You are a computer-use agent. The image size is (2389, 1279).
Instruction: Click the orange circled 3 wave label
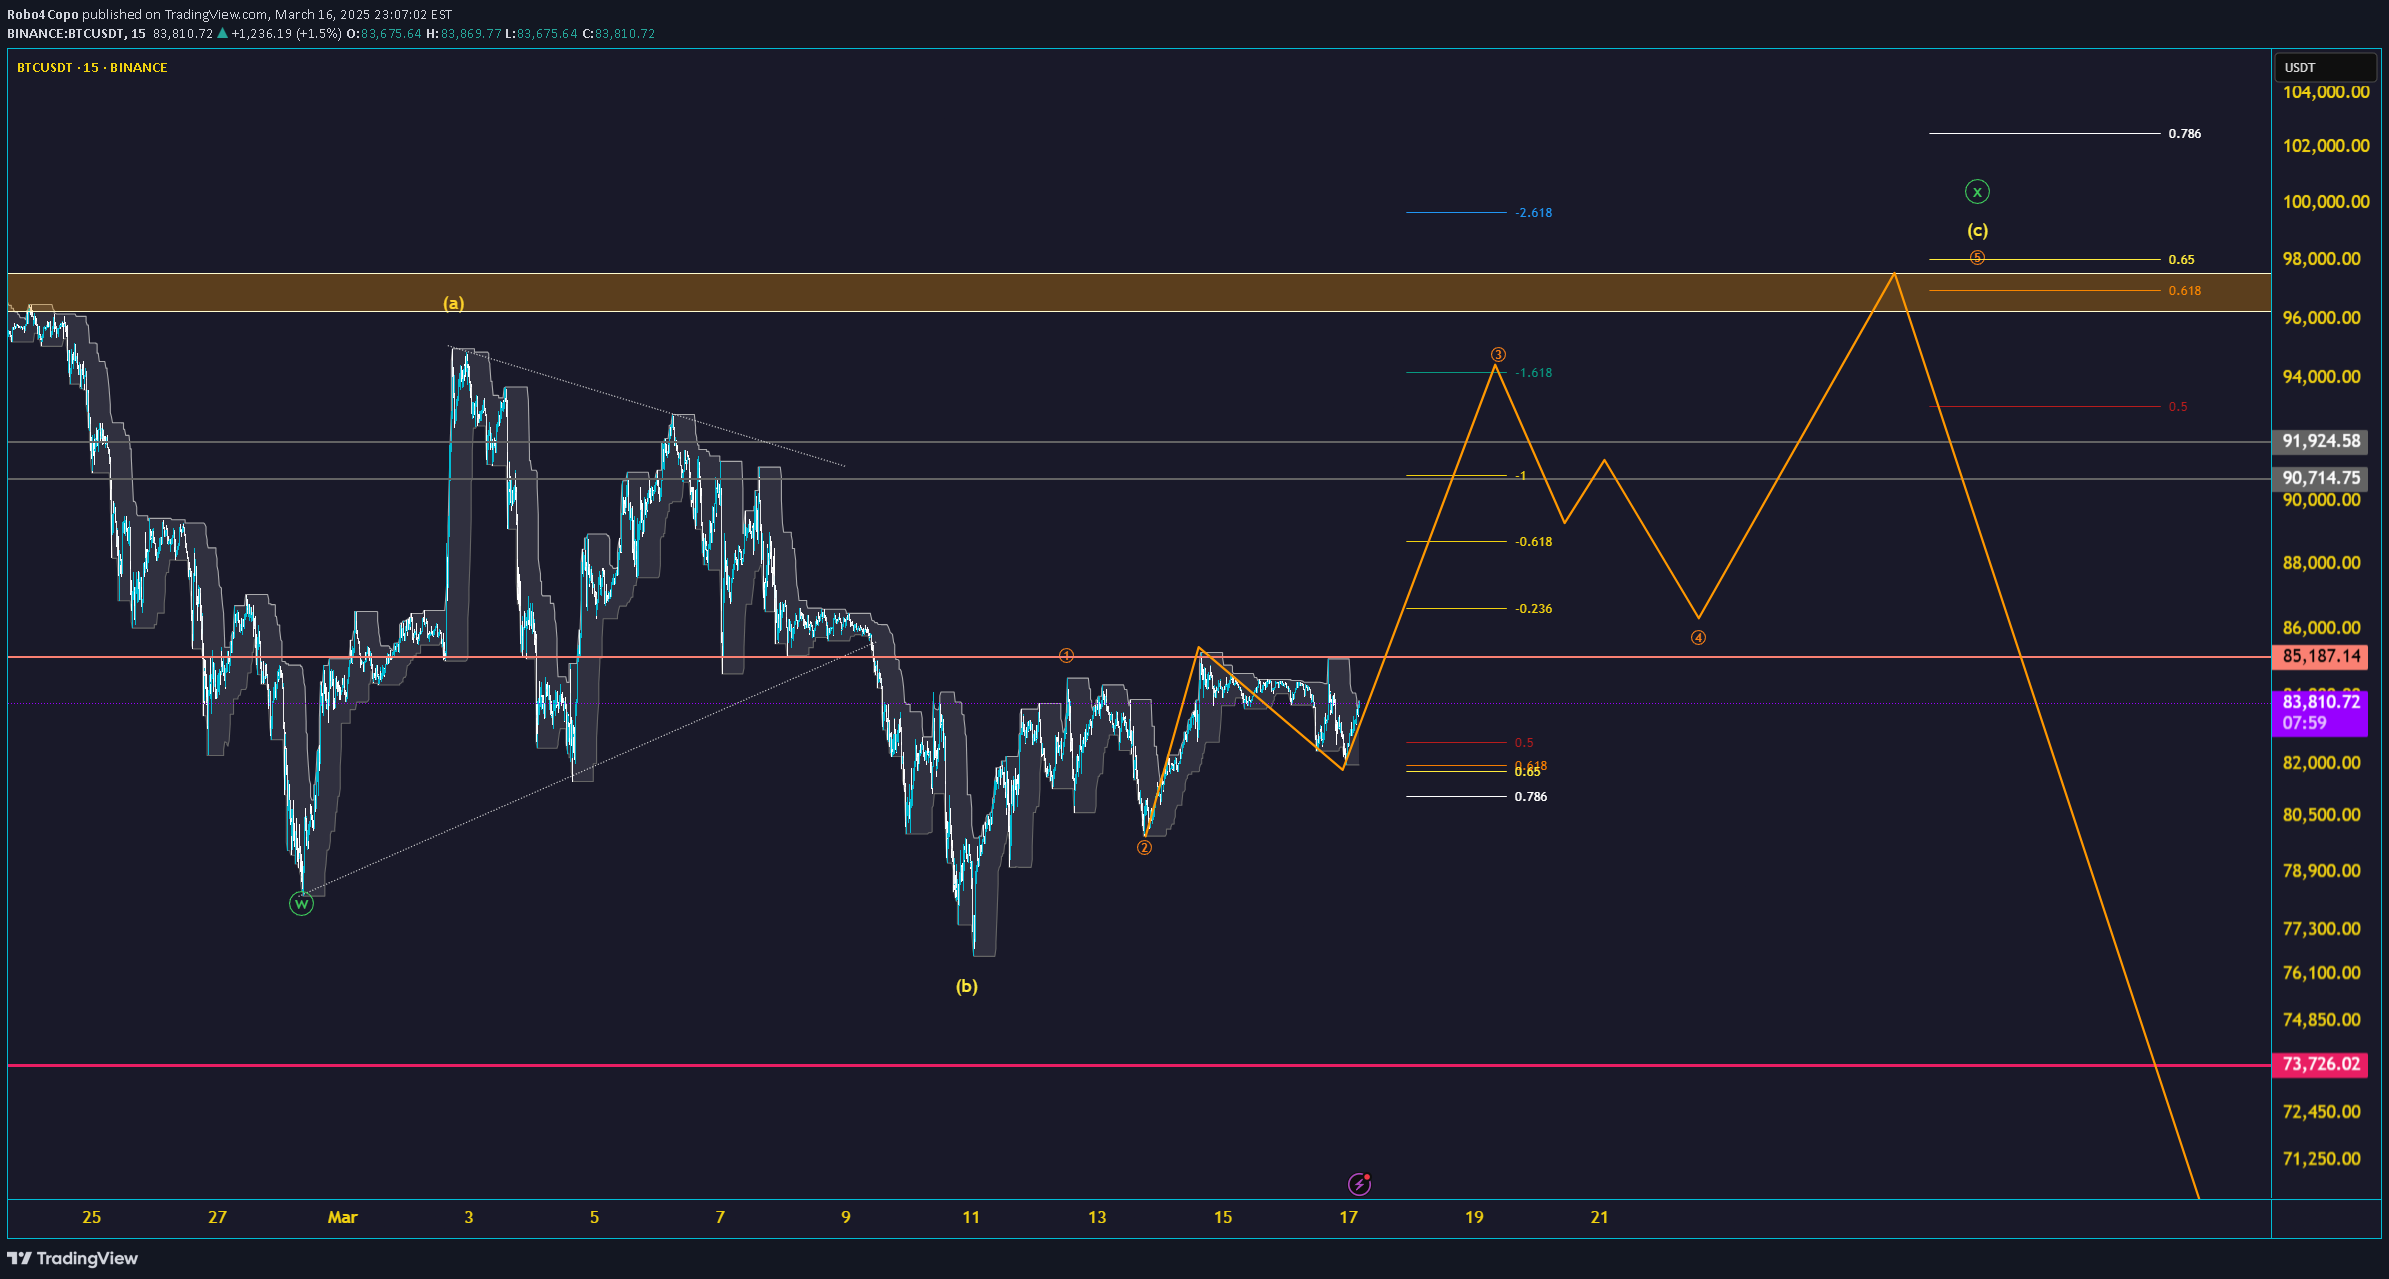pos(1498,355)
